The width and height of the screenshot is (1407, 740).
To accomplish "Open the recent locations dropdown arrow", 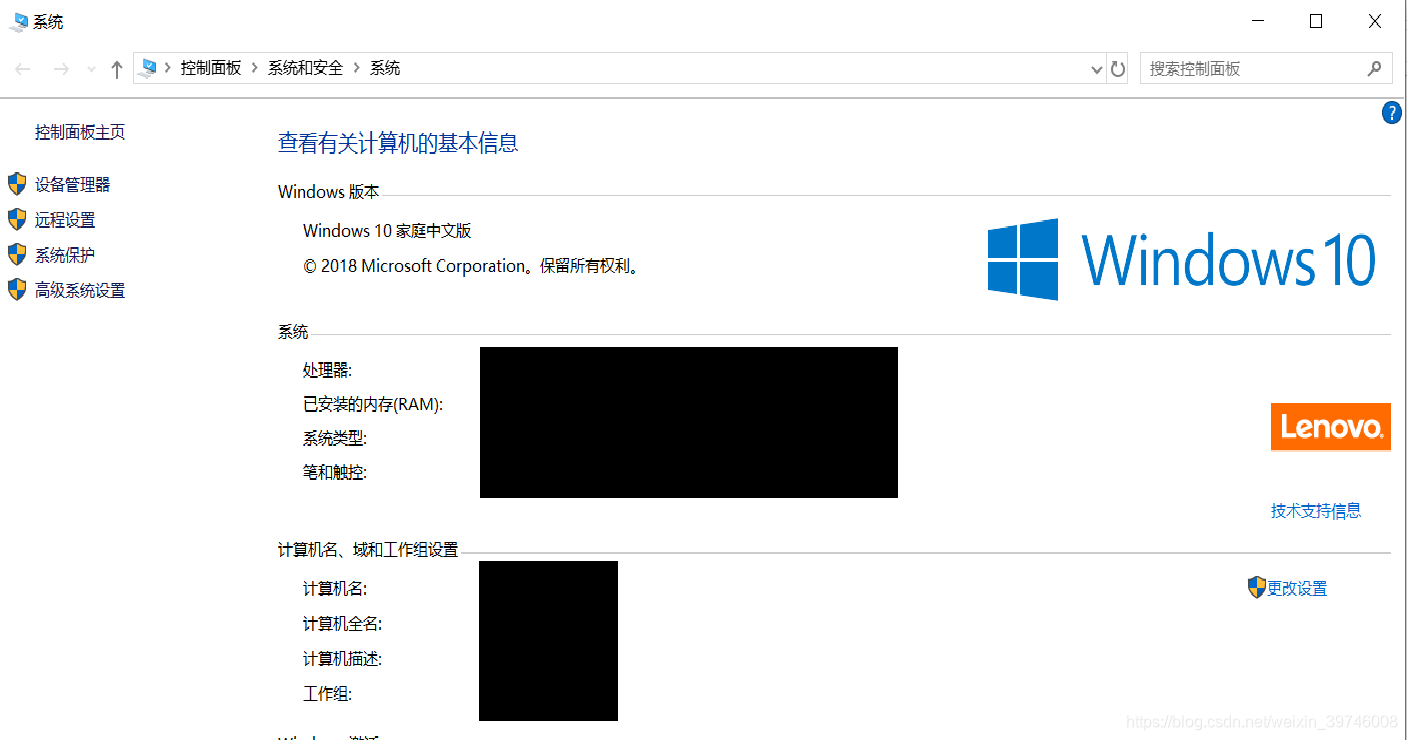I will click(91, 69).
